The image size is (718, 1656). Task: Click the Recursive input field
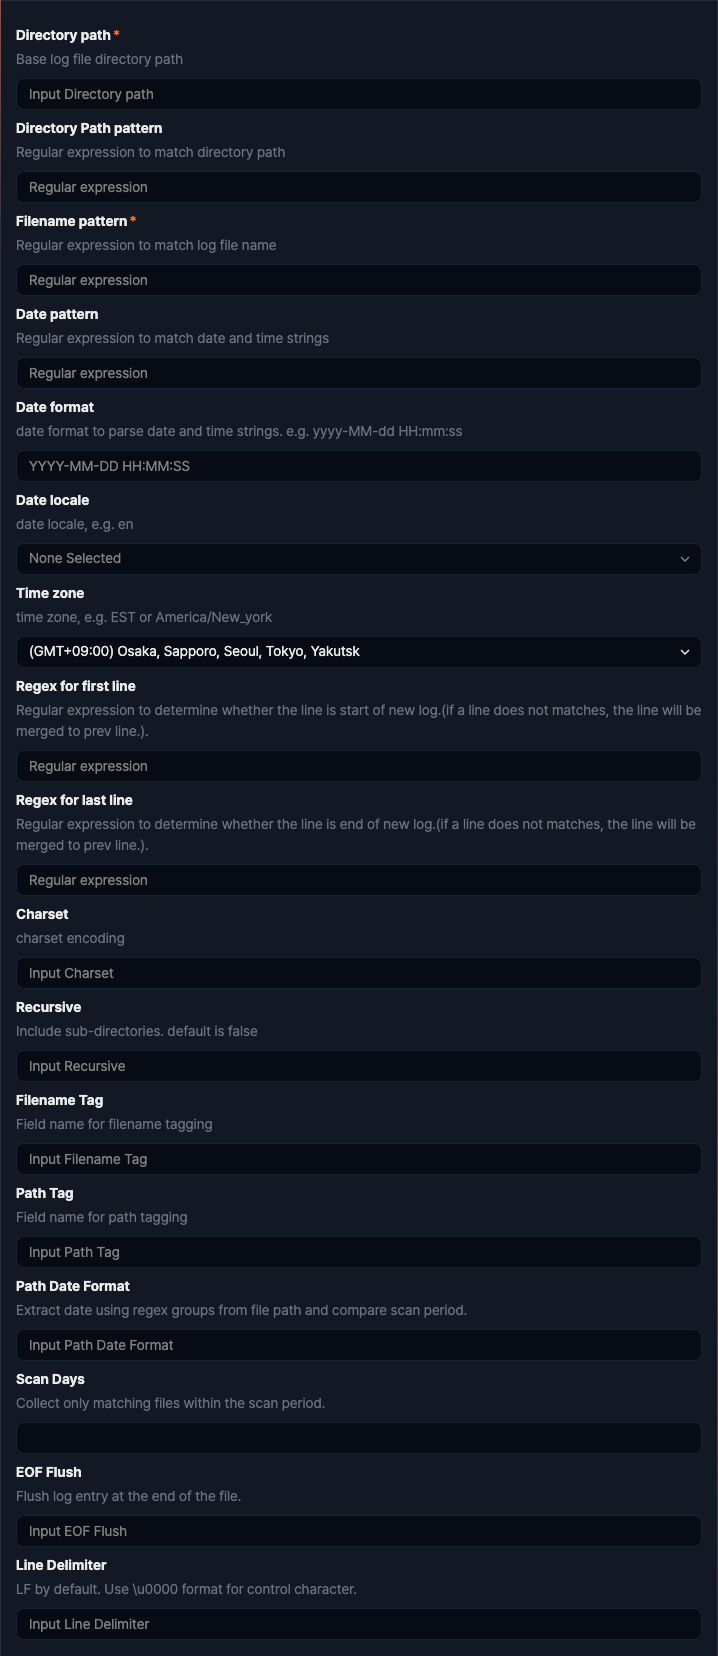pos(358,1065)
